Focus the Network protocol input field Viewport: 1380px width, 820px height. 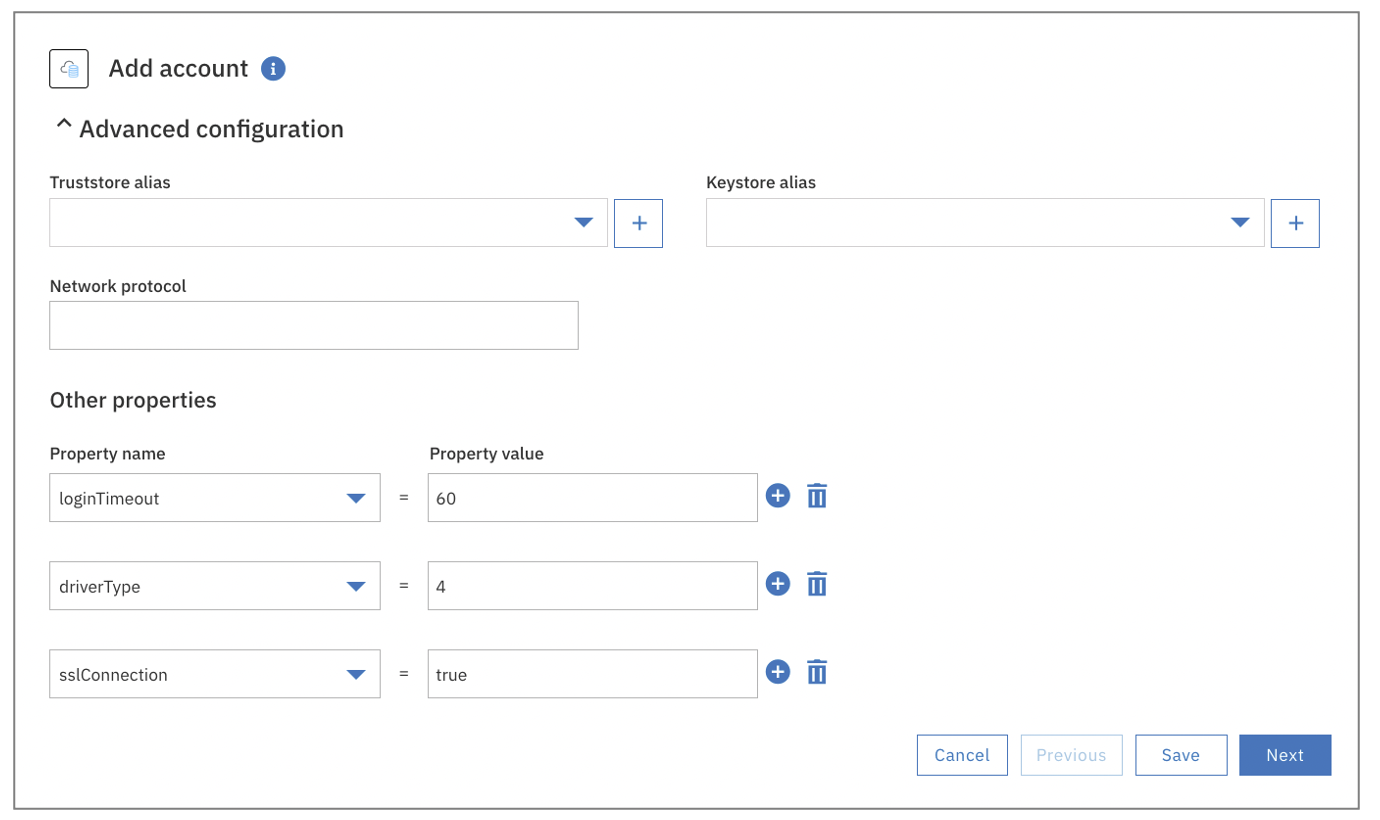point(314,326)
